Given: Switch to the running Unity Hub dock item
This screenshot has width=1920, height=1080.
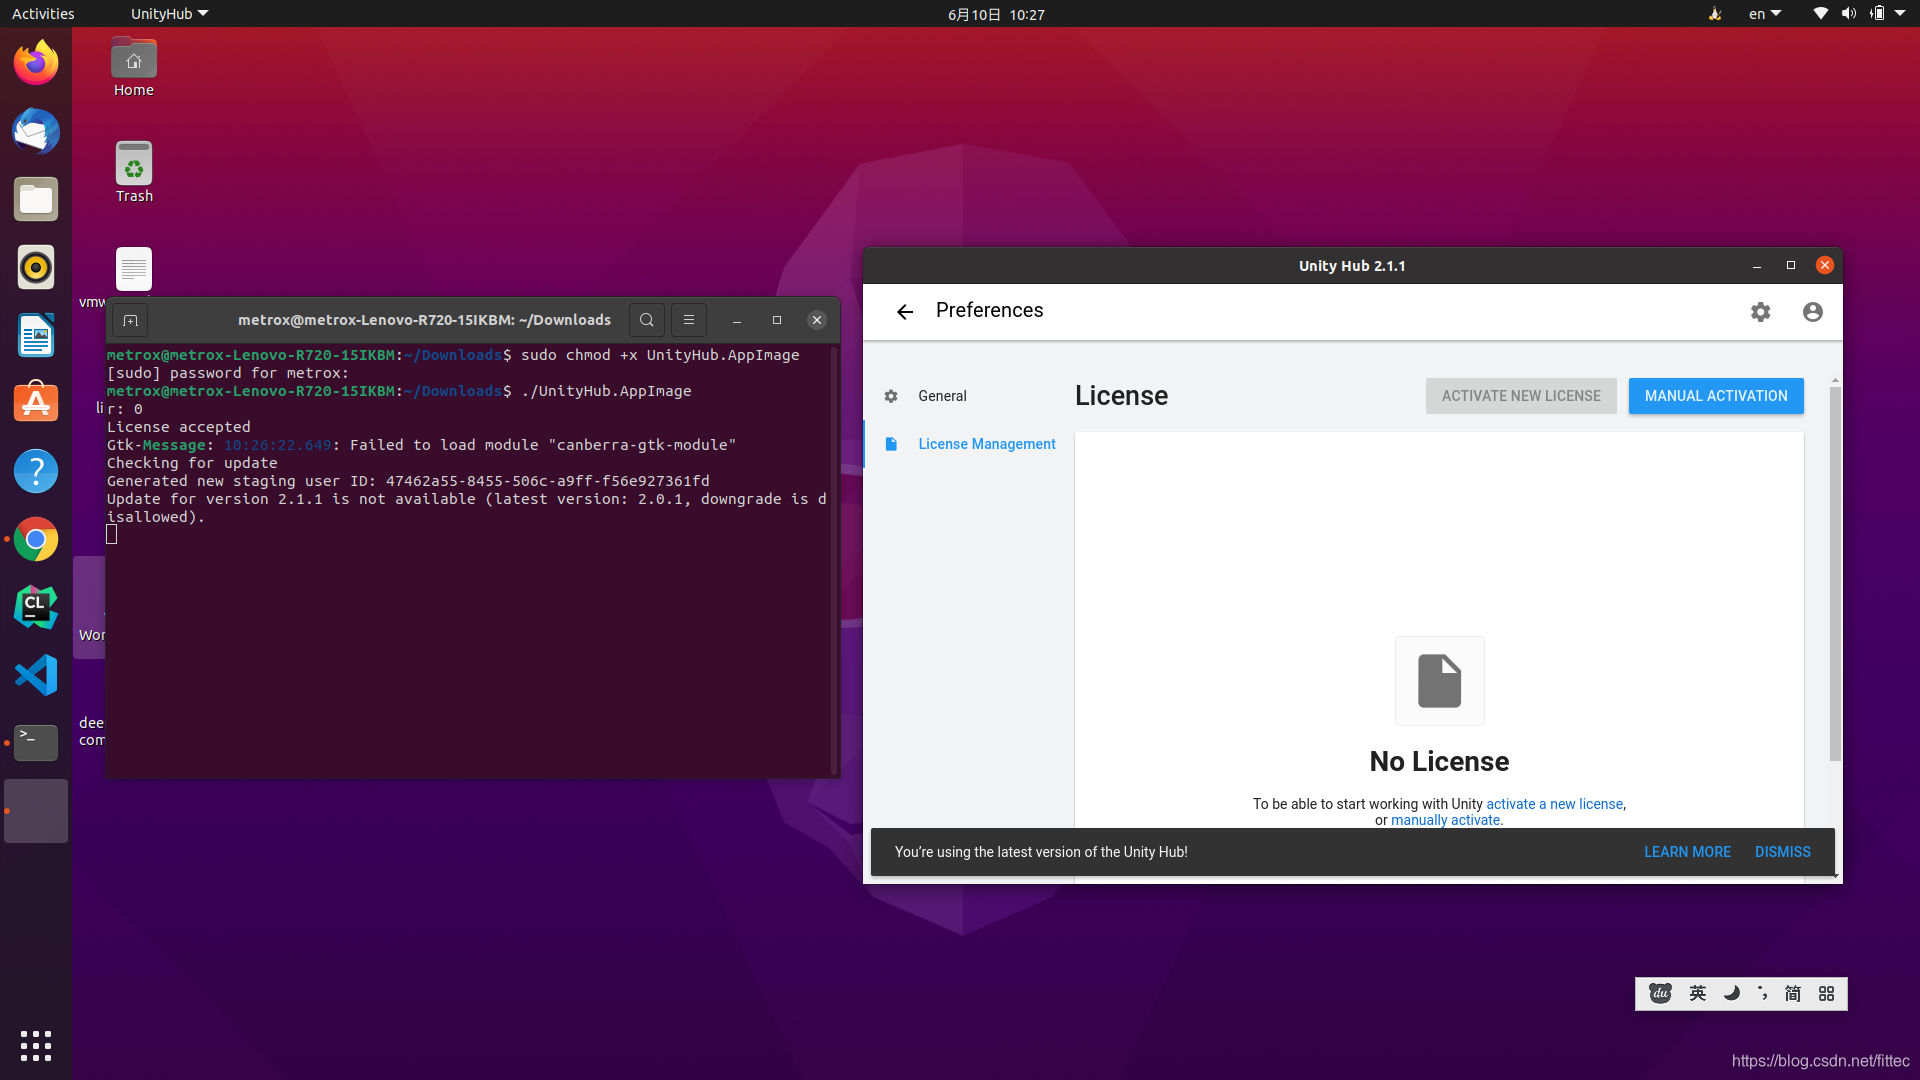Looking at the screenshot, I should [36, 811].
